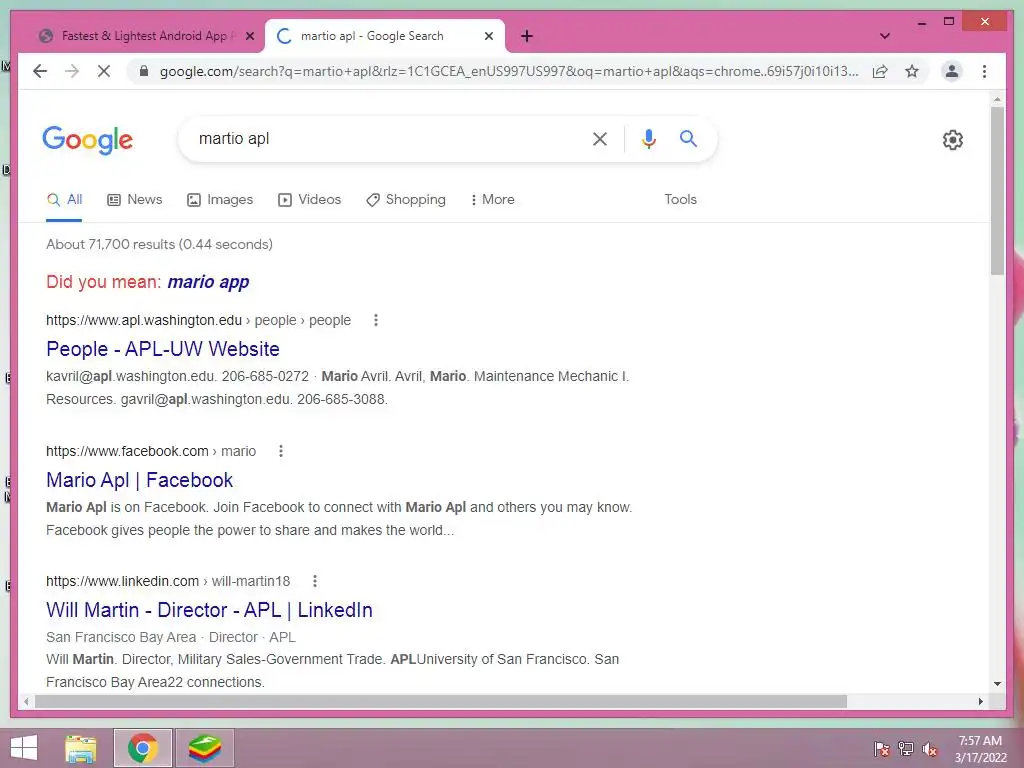Click the horizontal scrollbar thumb
The image size is (1024, 768).
click(x=441, y=701)
